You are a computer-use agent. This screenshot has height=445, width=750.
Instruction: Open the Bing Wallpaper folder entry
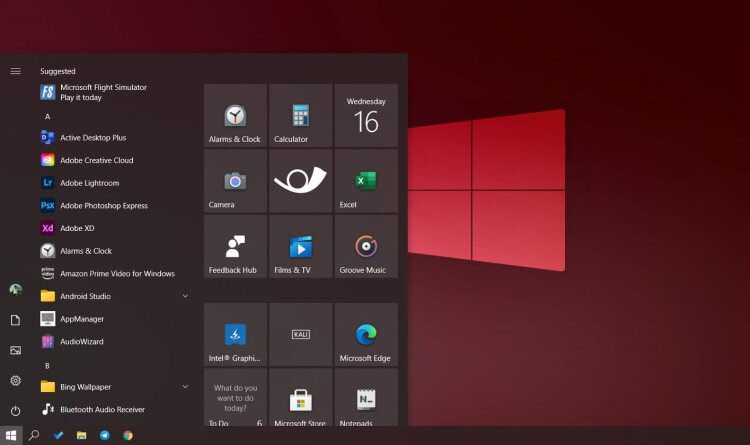point(115,387)
